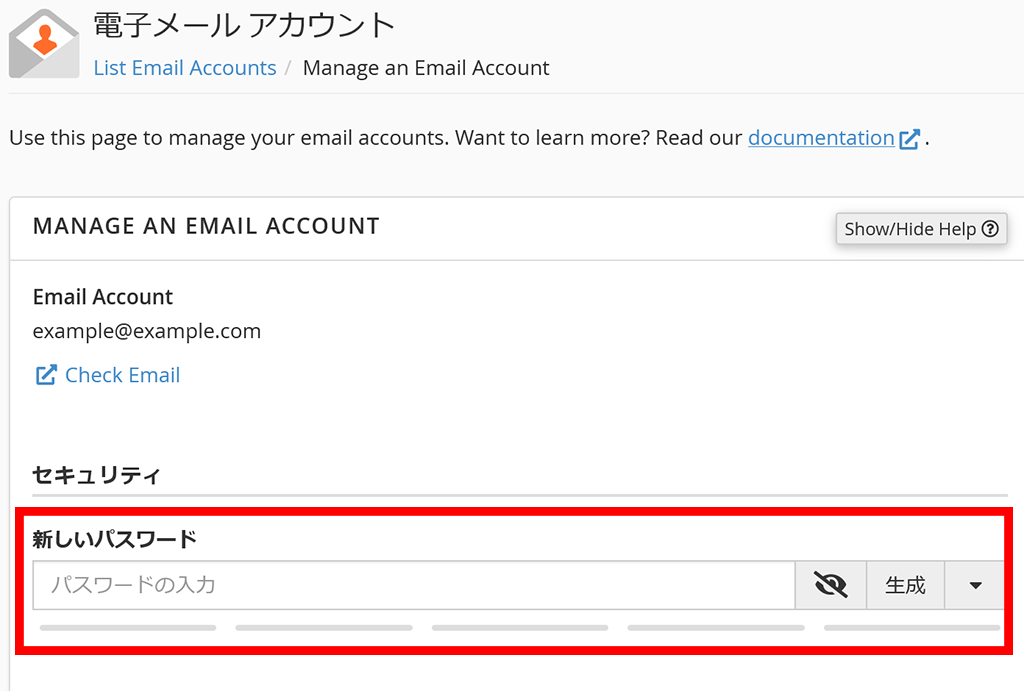
Task: Expand the dropdown arrow next to 生成
Action: pyautogui.click(x=976, y=585)
